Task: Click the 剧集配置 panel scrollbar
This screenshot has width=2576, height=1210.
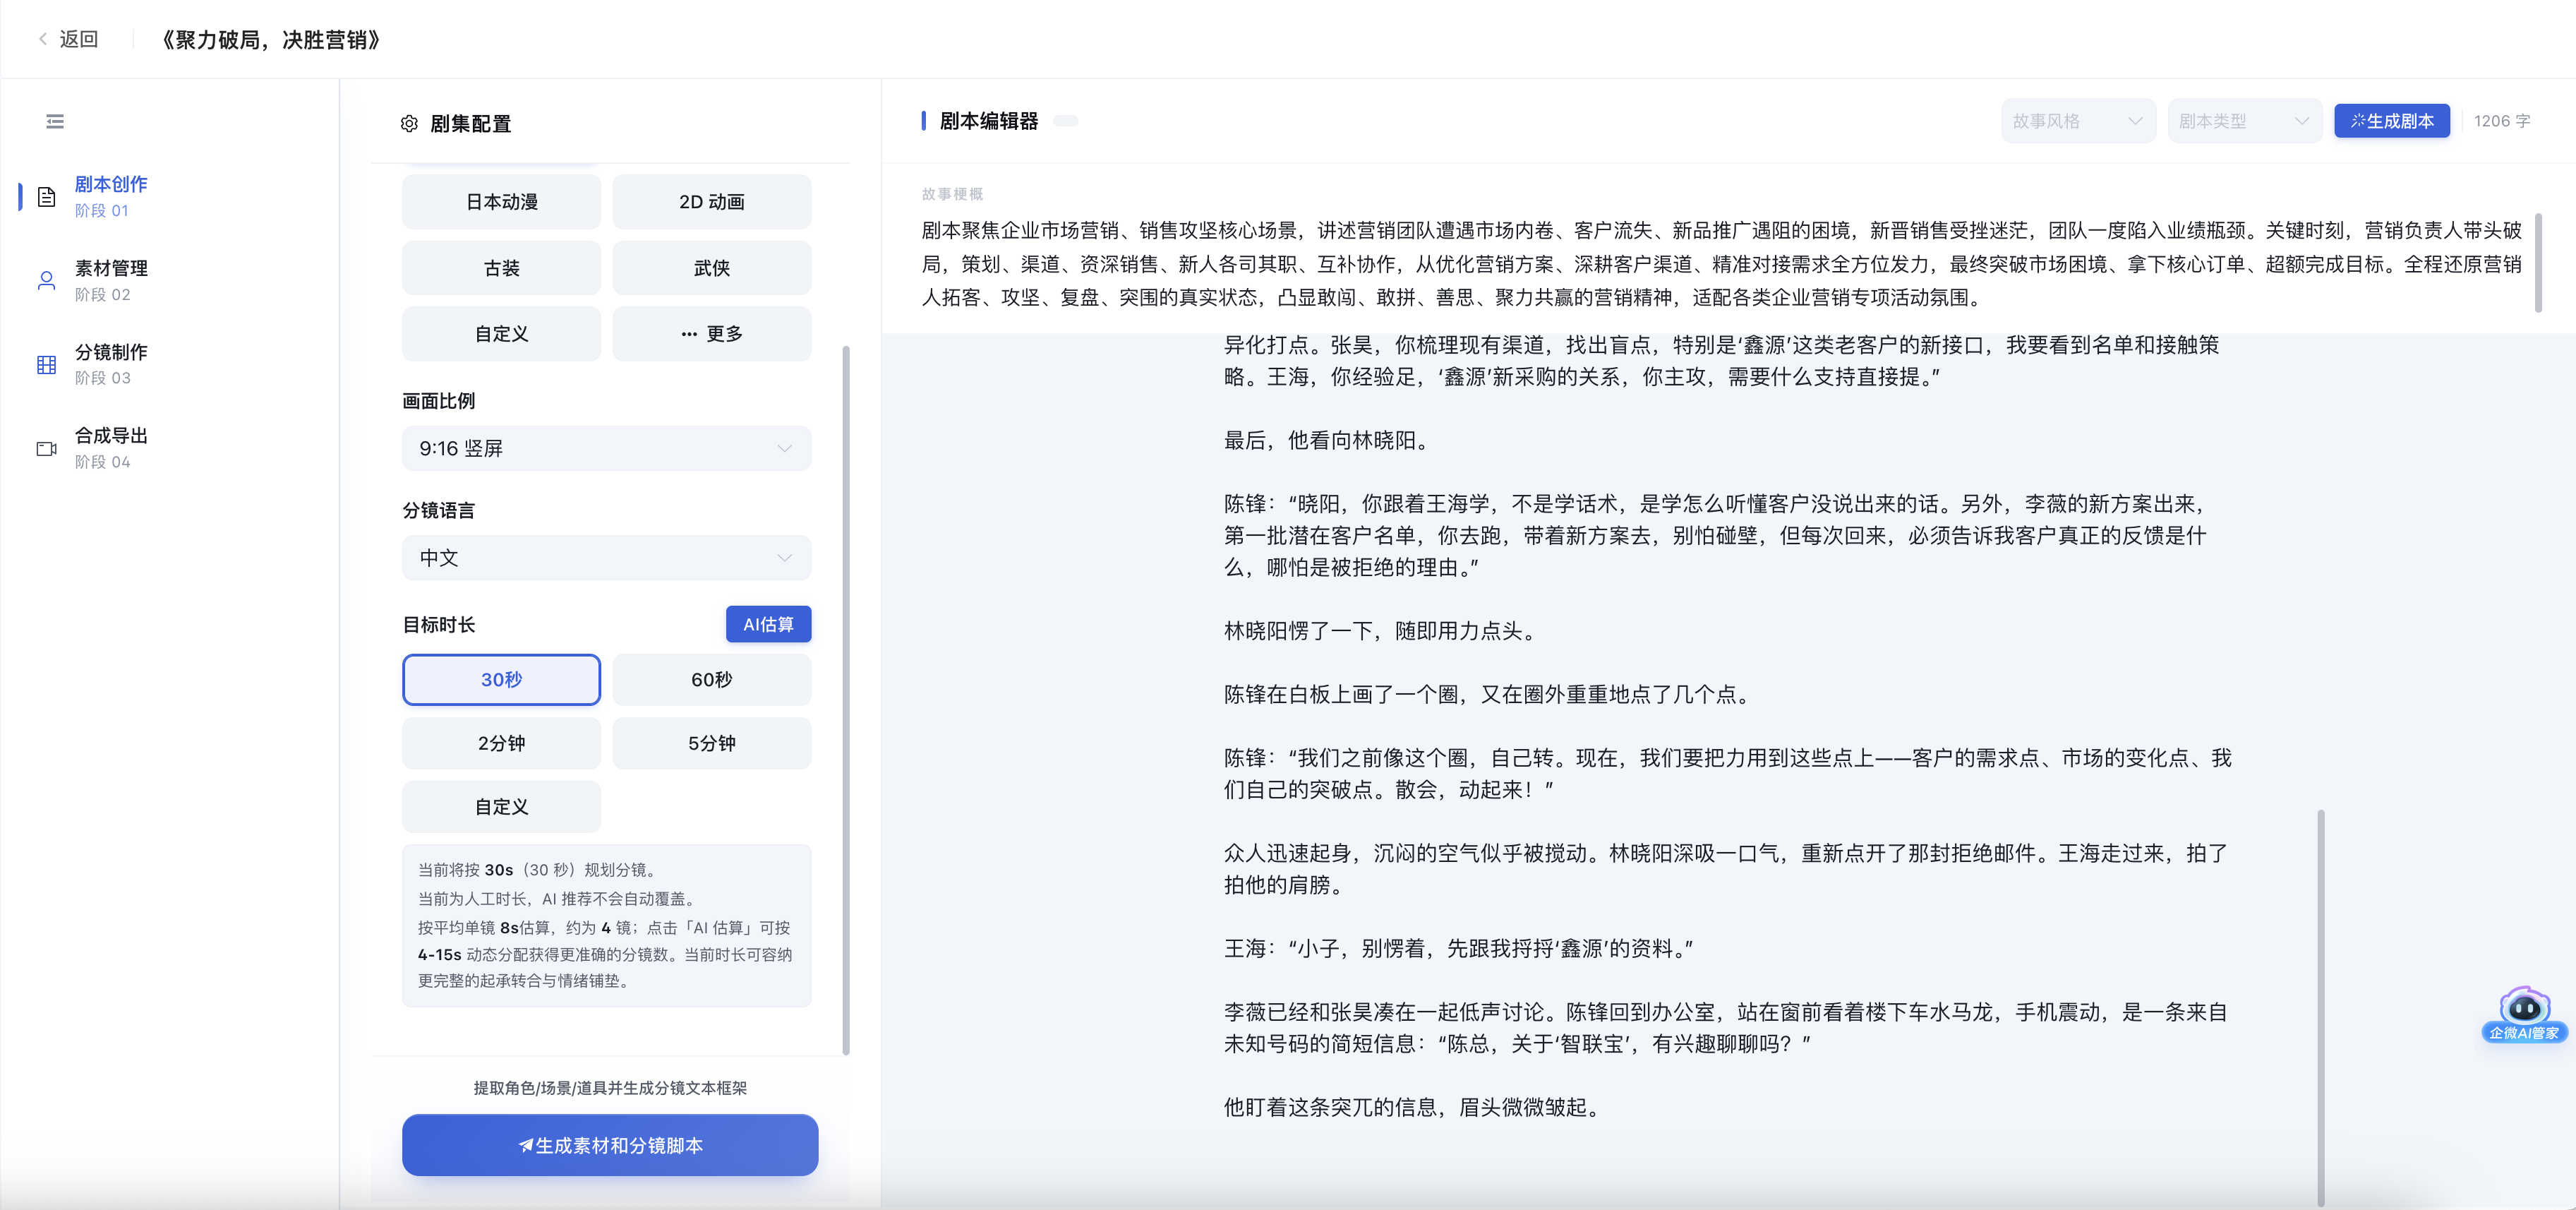Action: coord(846,700)
